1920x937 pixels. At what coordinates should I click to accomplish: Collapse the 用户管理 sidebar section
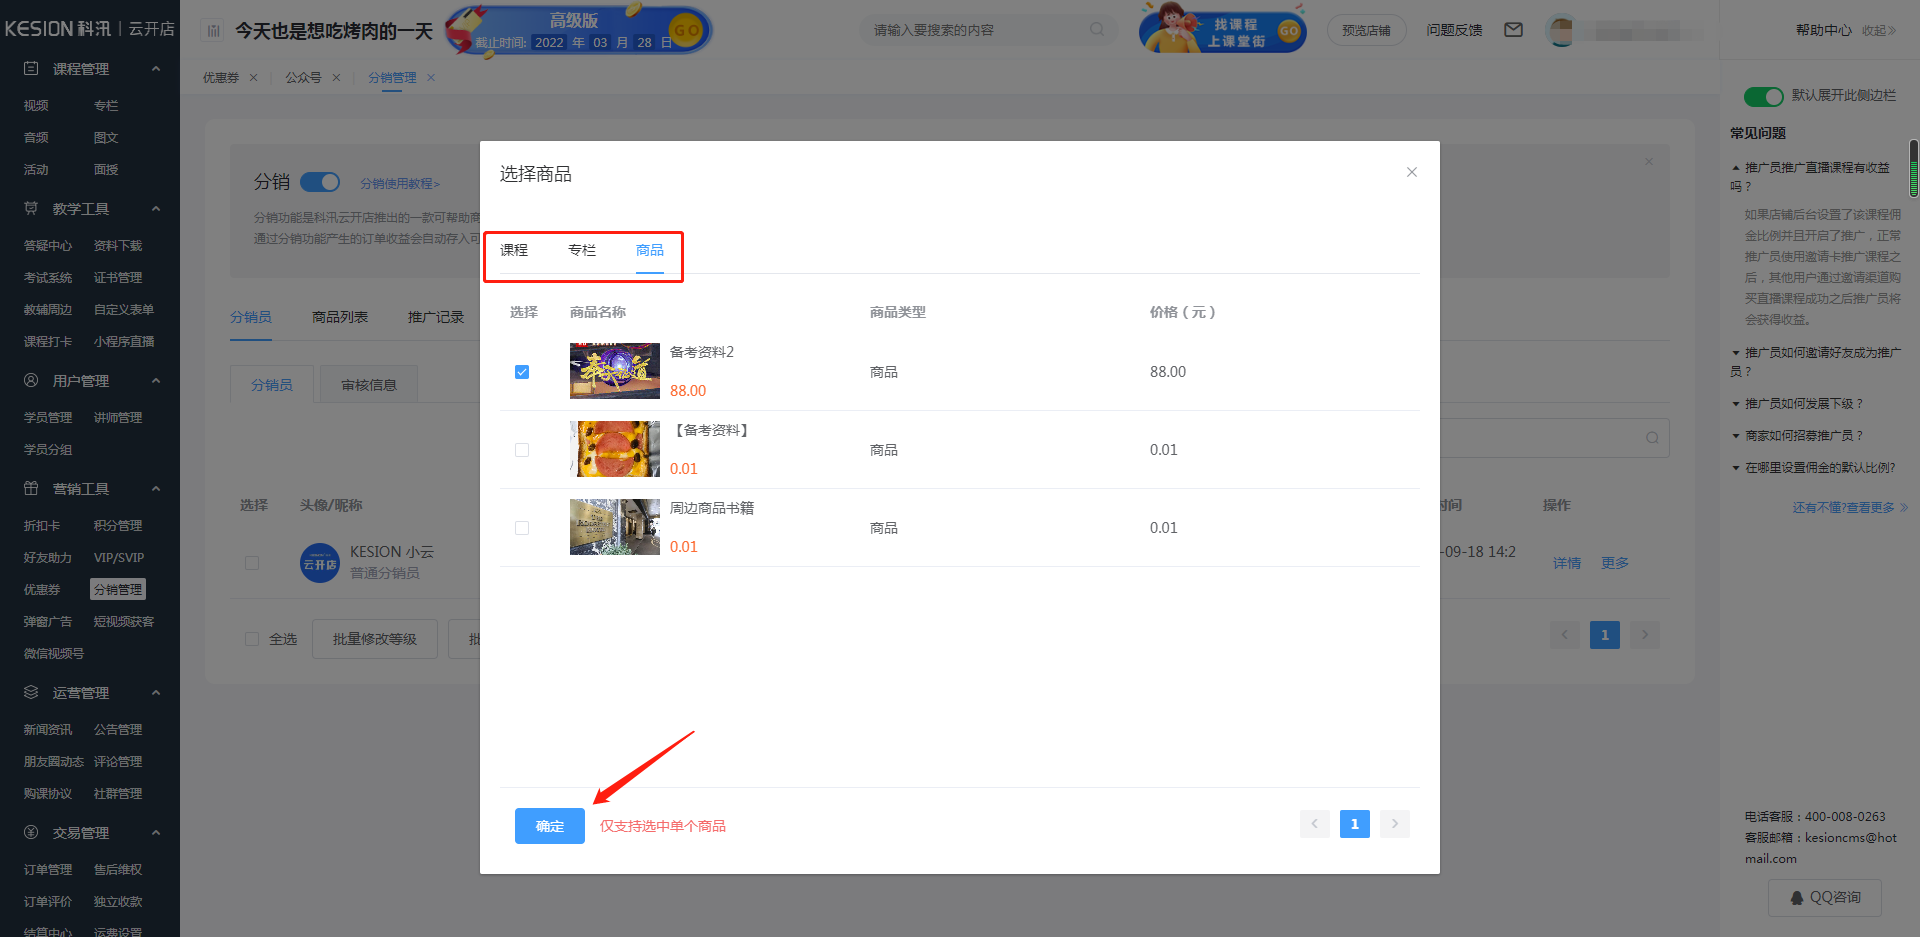pos(156,381)
